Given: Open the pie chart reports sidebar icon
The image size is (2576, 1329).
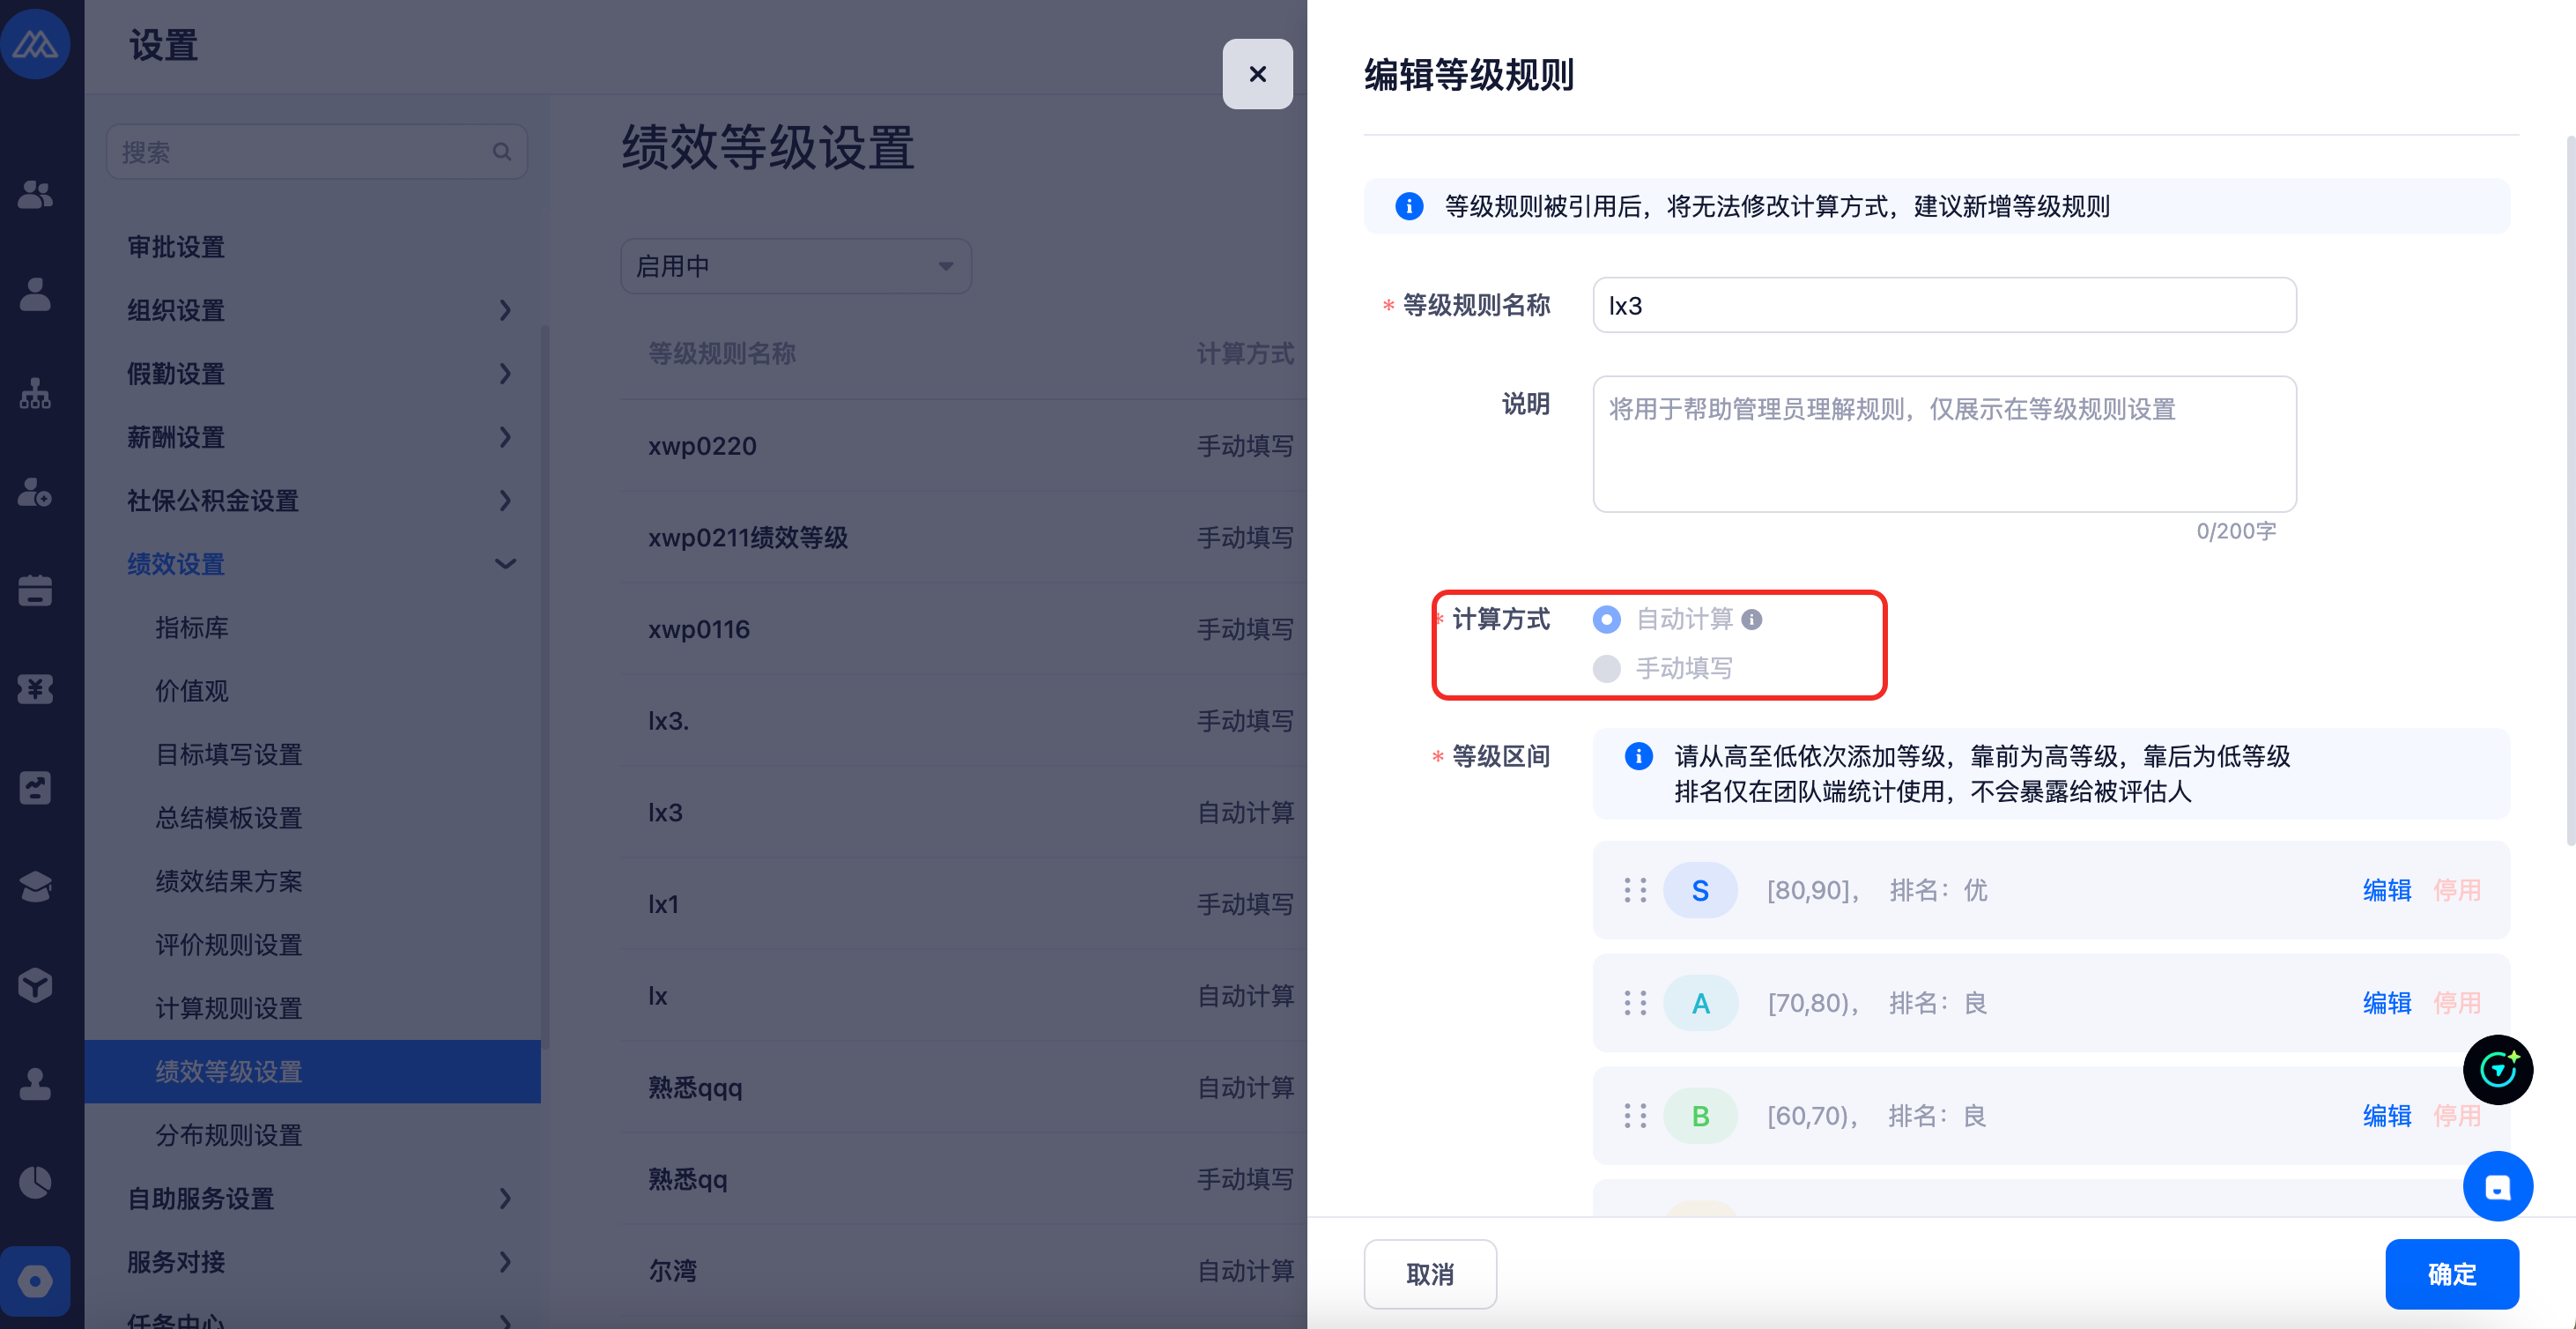Looking at the screenshot, I should [x=35, y=1183].
